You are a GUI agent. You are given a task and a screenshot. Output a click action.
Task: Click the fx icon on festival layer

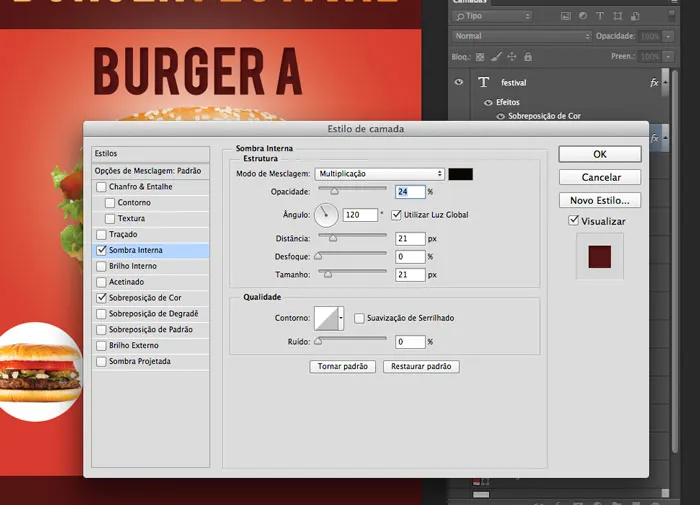(x=654, y=83)
